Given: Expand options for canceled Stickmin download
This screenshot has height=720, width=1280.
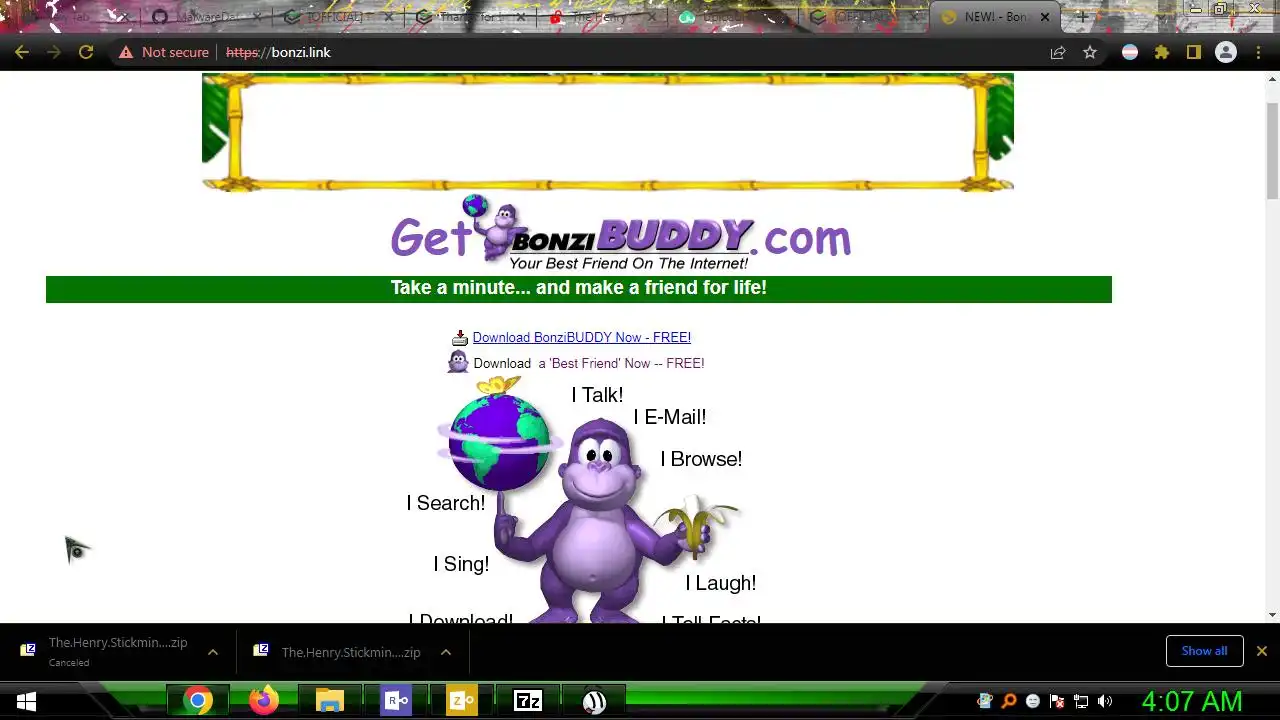Looking at the screenshot, I should (x=213, y=652).
